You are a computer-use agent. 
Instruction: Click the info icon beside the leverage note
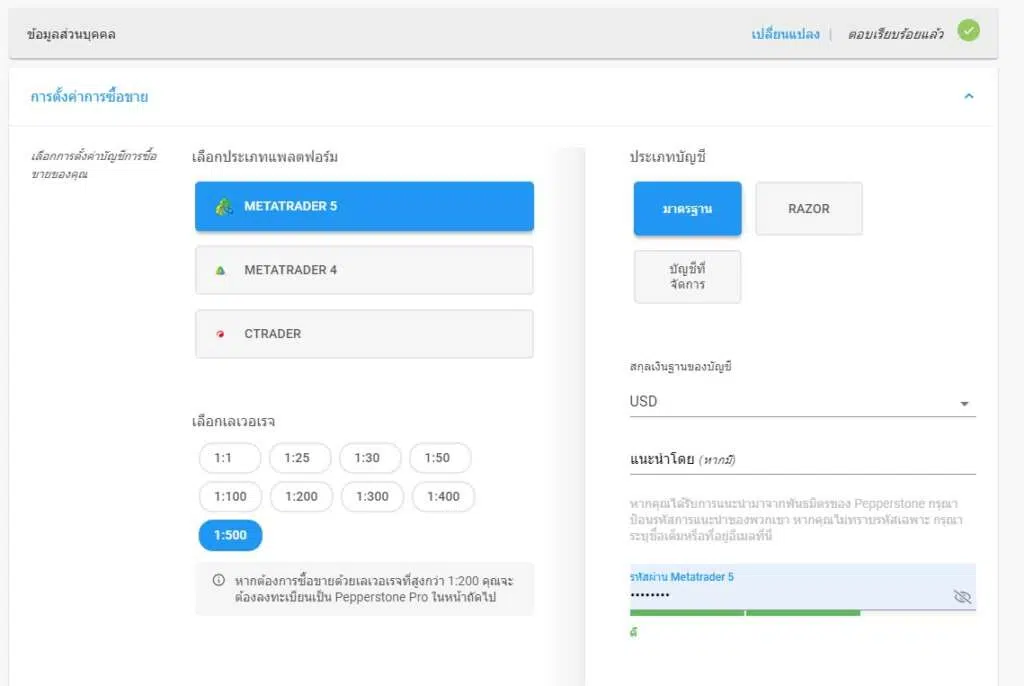point(219,580)
